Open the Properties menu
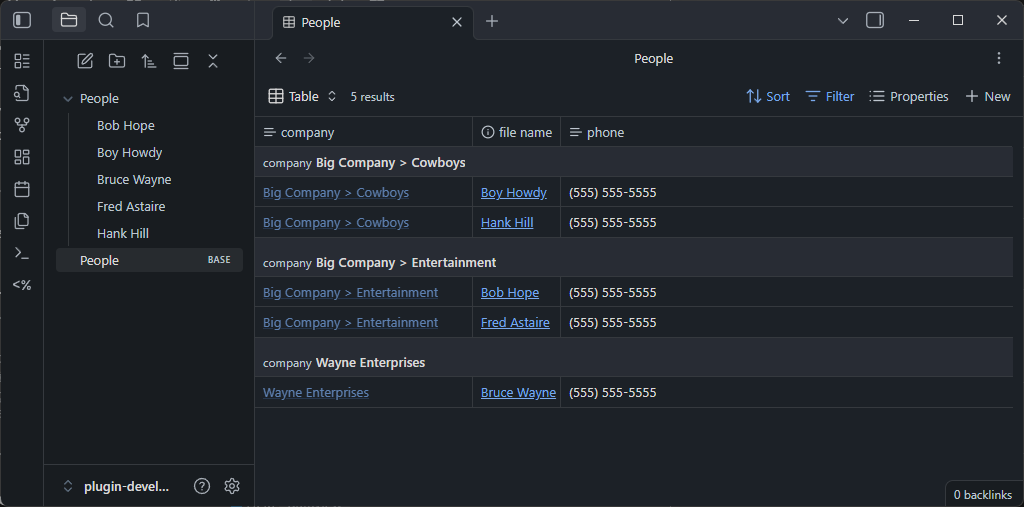This screenshot has height=507, width=1024. (909, 97)
